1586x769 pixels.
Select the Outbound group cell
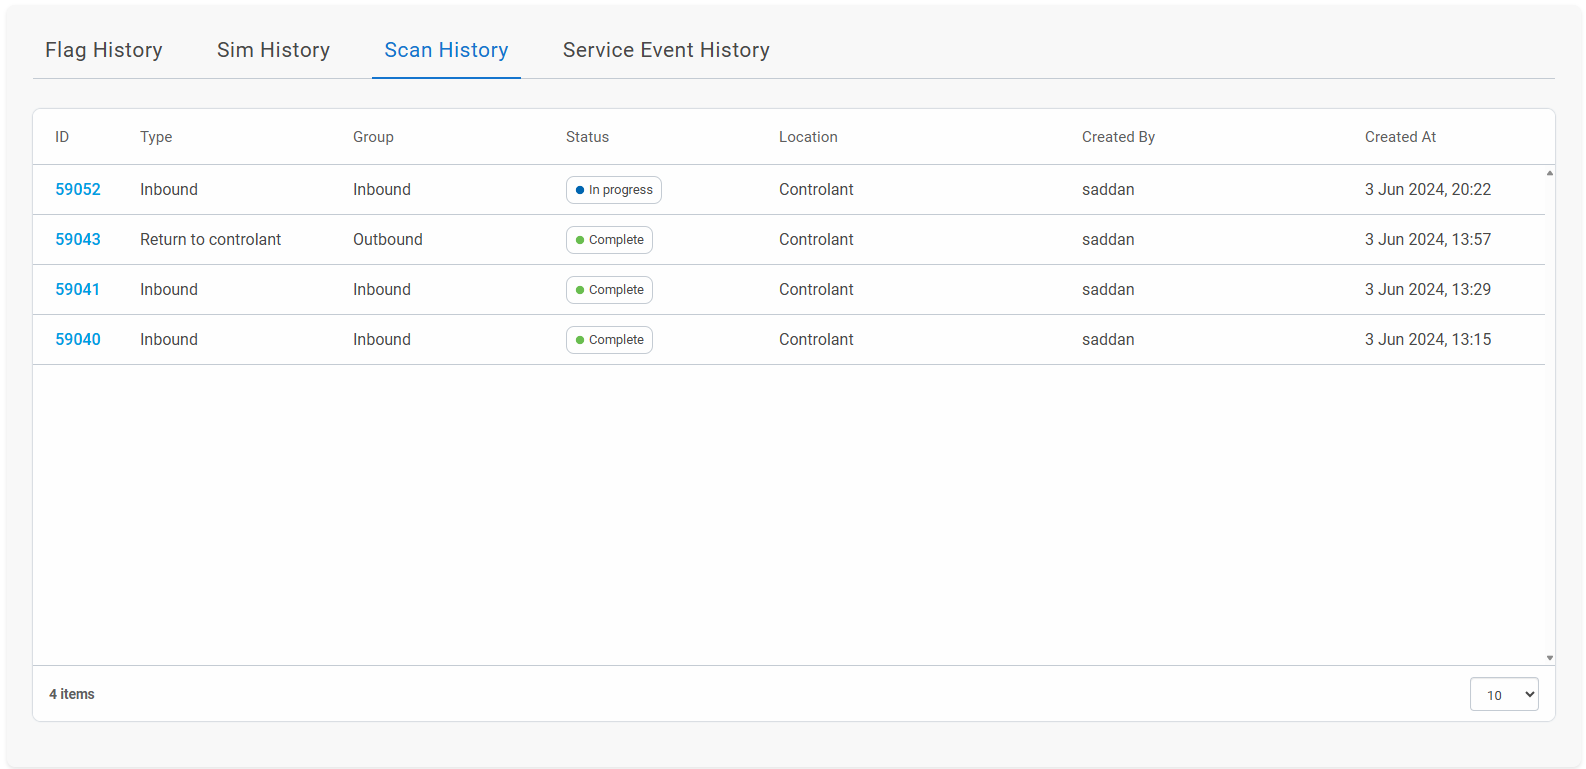pyautogui.click(x=388, y=240)
